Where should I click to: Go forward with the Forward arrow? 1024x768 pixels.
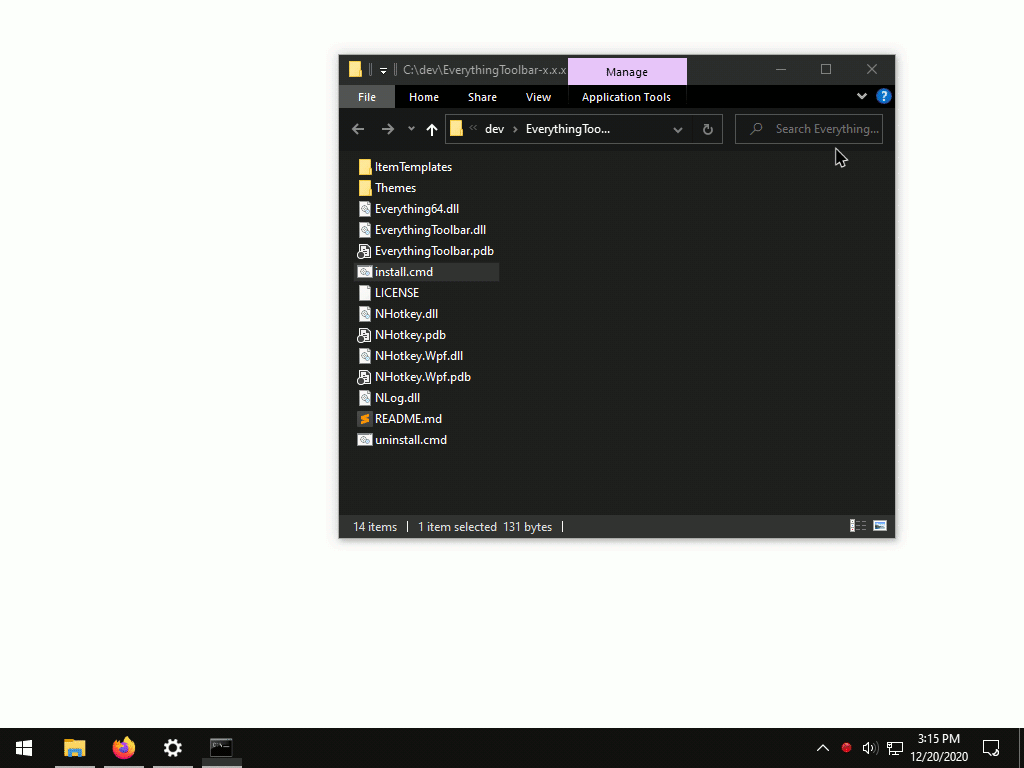(388, 129)
